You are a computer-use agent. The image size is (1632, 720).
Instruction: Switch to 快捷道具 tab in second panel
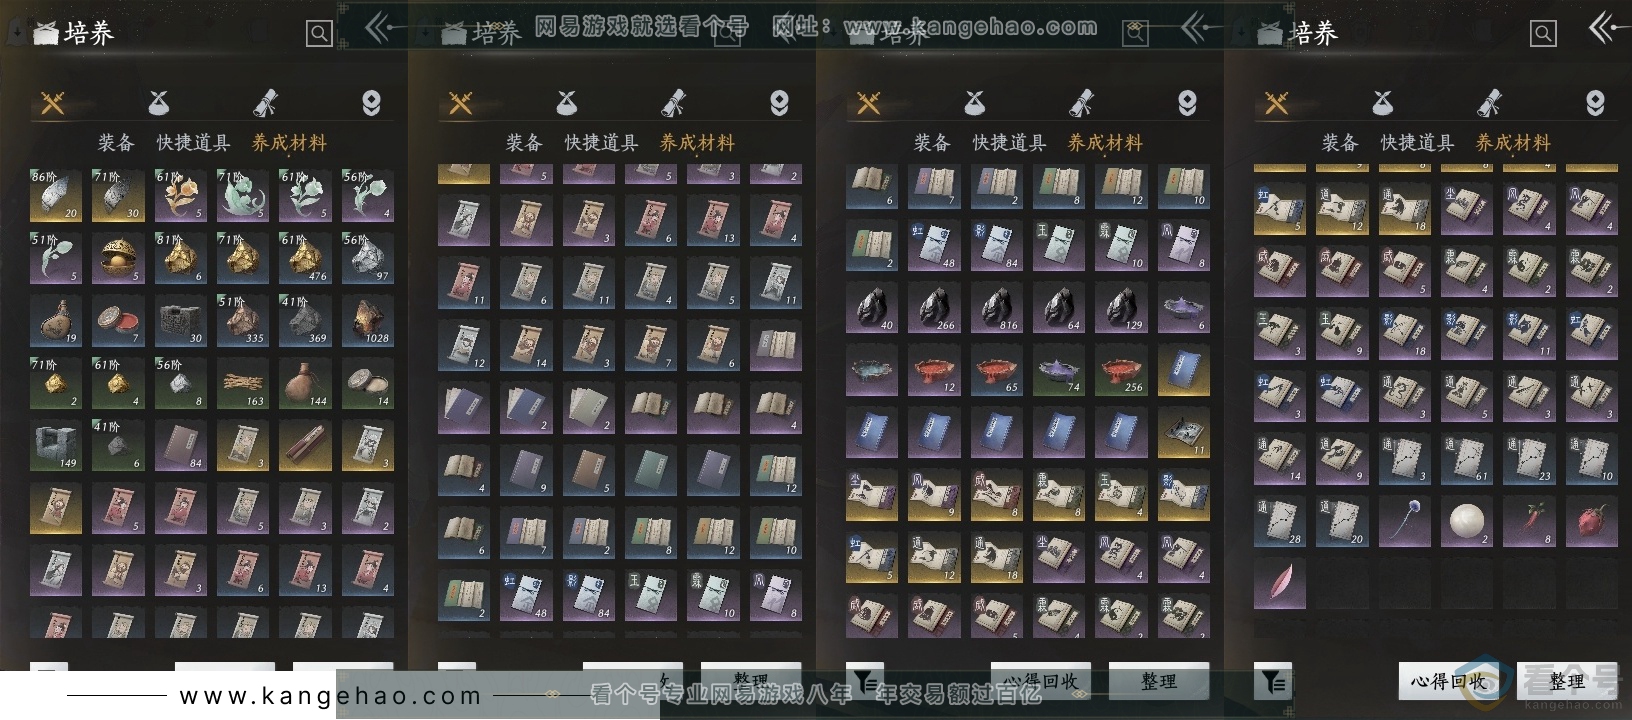coord(601,143)
